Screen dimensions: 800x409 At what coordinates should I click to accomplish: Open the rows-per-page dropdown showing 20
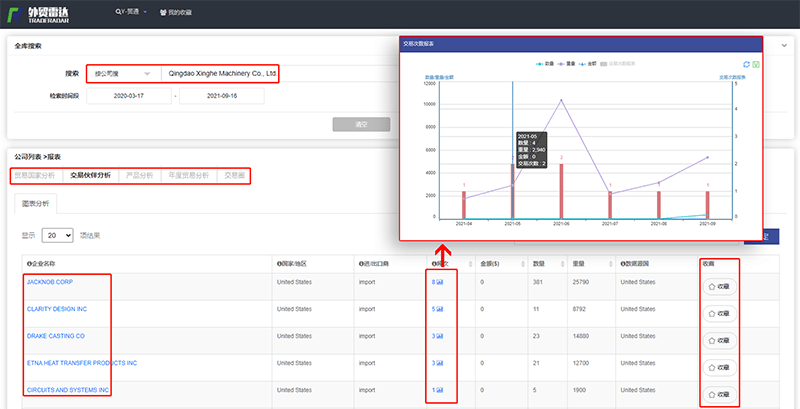click(x=56, y=234)
